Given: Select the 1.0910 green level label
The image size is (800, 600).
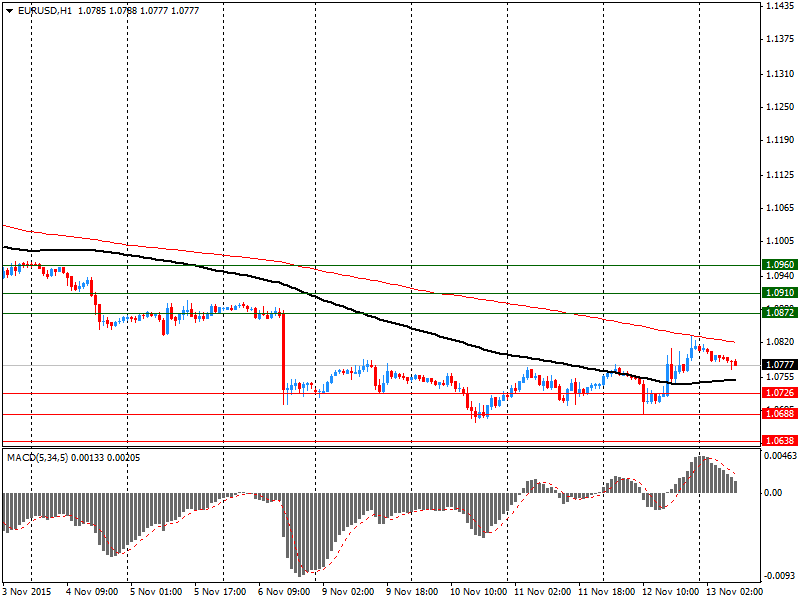Looking at the screenshot, I should coord(780,292).
